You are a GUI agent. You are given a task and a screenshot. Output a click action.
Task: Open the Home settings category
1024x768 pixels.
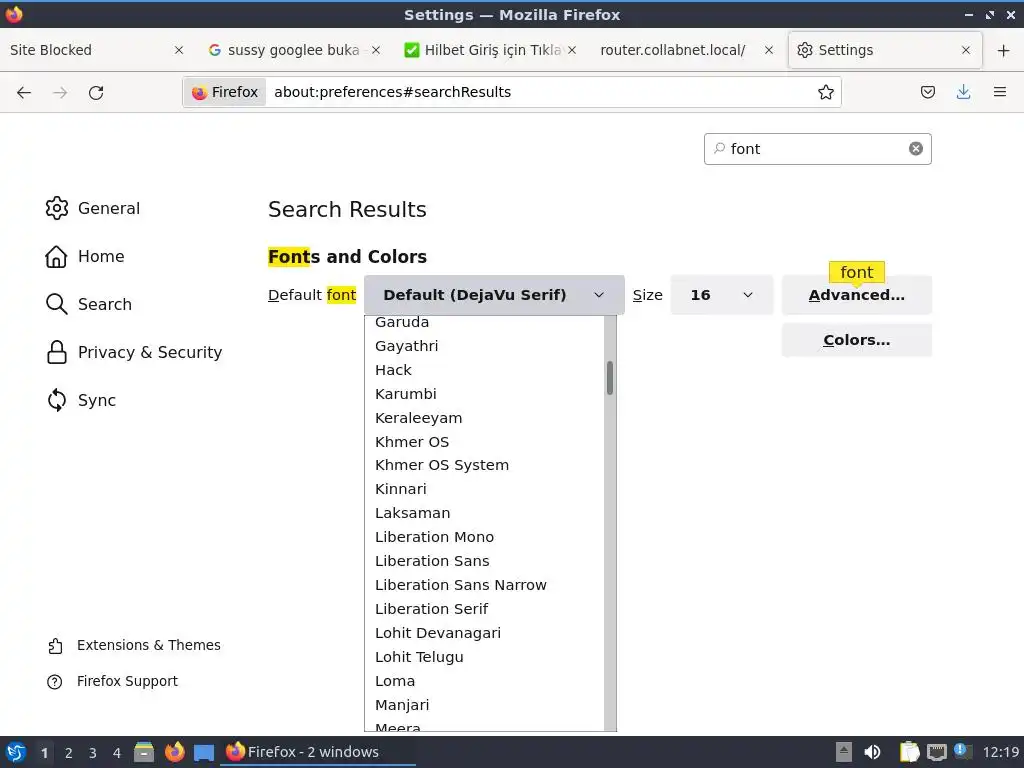point(85,257)
